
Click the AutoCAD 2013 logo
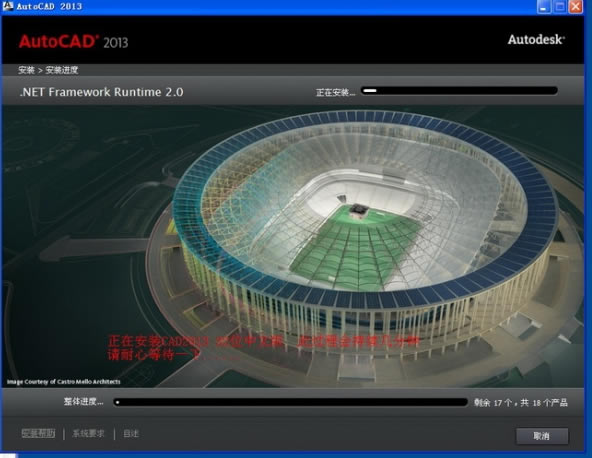click(74, 41)
